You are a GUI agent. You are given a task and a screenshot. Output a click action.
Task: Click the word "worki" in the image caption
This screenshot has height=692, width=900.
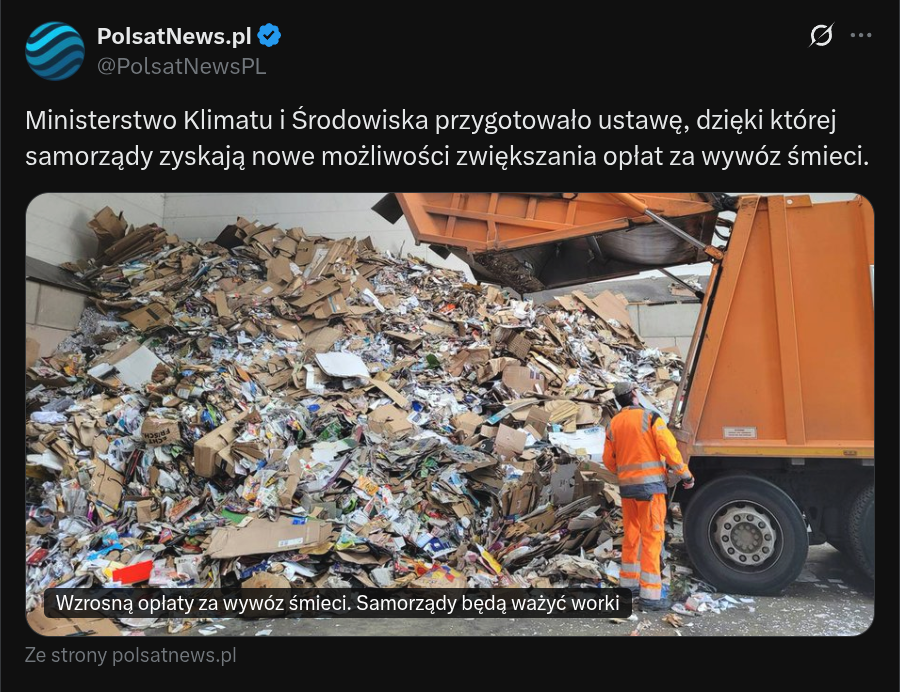tap(595, 603)
